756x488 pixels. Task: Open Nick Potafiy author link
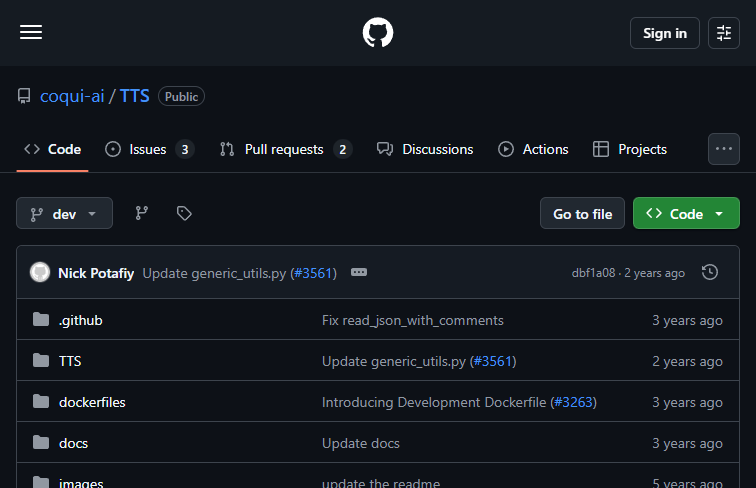96,273
